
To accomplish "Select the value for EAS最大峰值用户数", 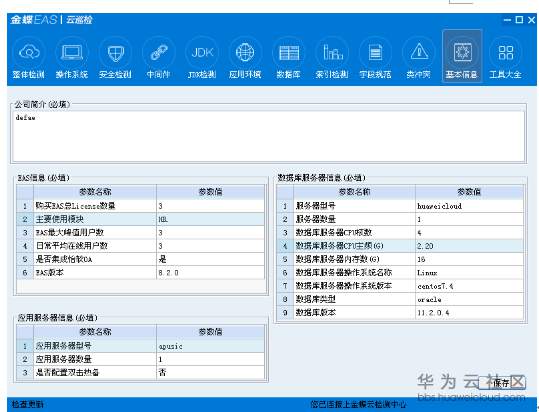I will coord(210,233).
